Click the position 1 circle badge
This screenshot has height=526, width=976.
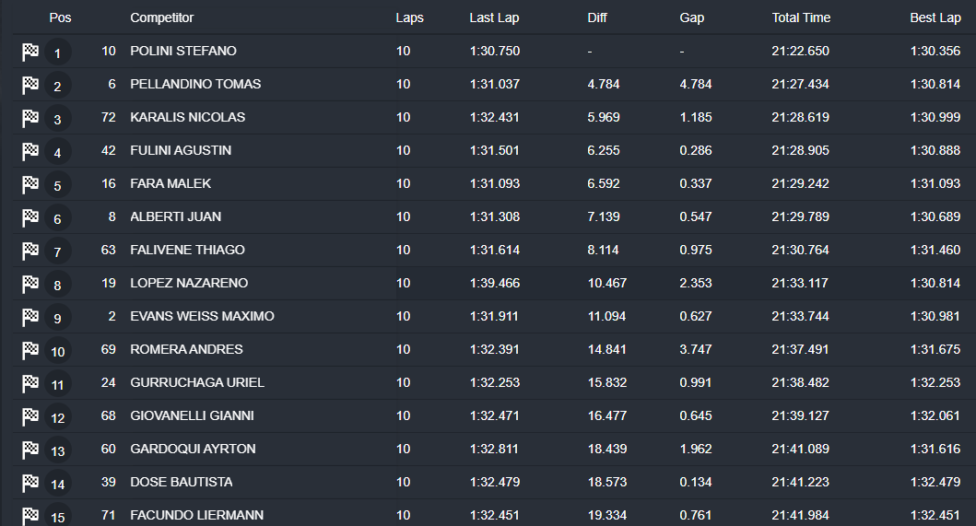tap(57, 52)
